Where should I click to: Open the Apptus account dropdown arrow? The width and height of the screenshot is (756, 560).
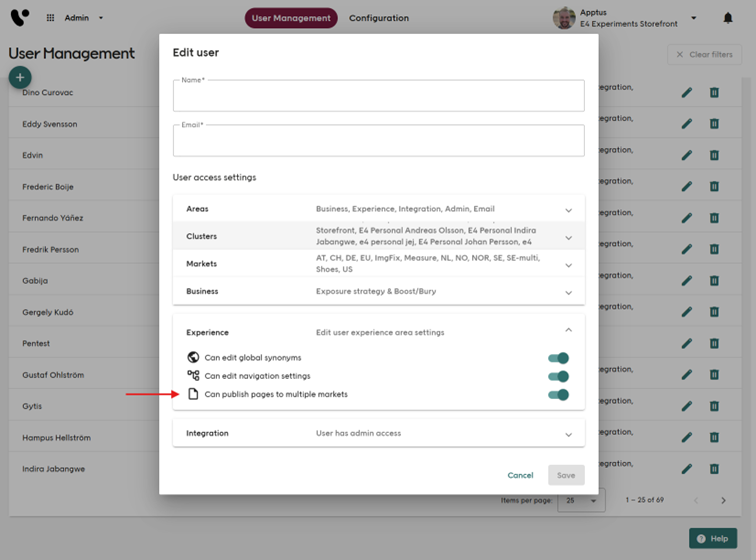(694, 18)
